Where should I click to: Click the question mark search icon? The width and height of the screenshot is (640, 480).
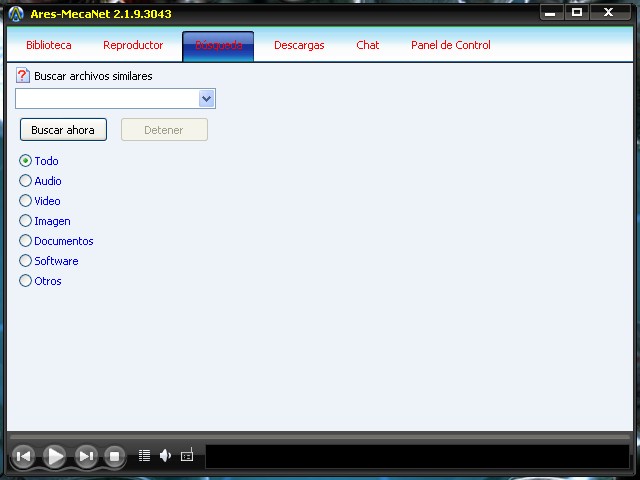[22, 76]
